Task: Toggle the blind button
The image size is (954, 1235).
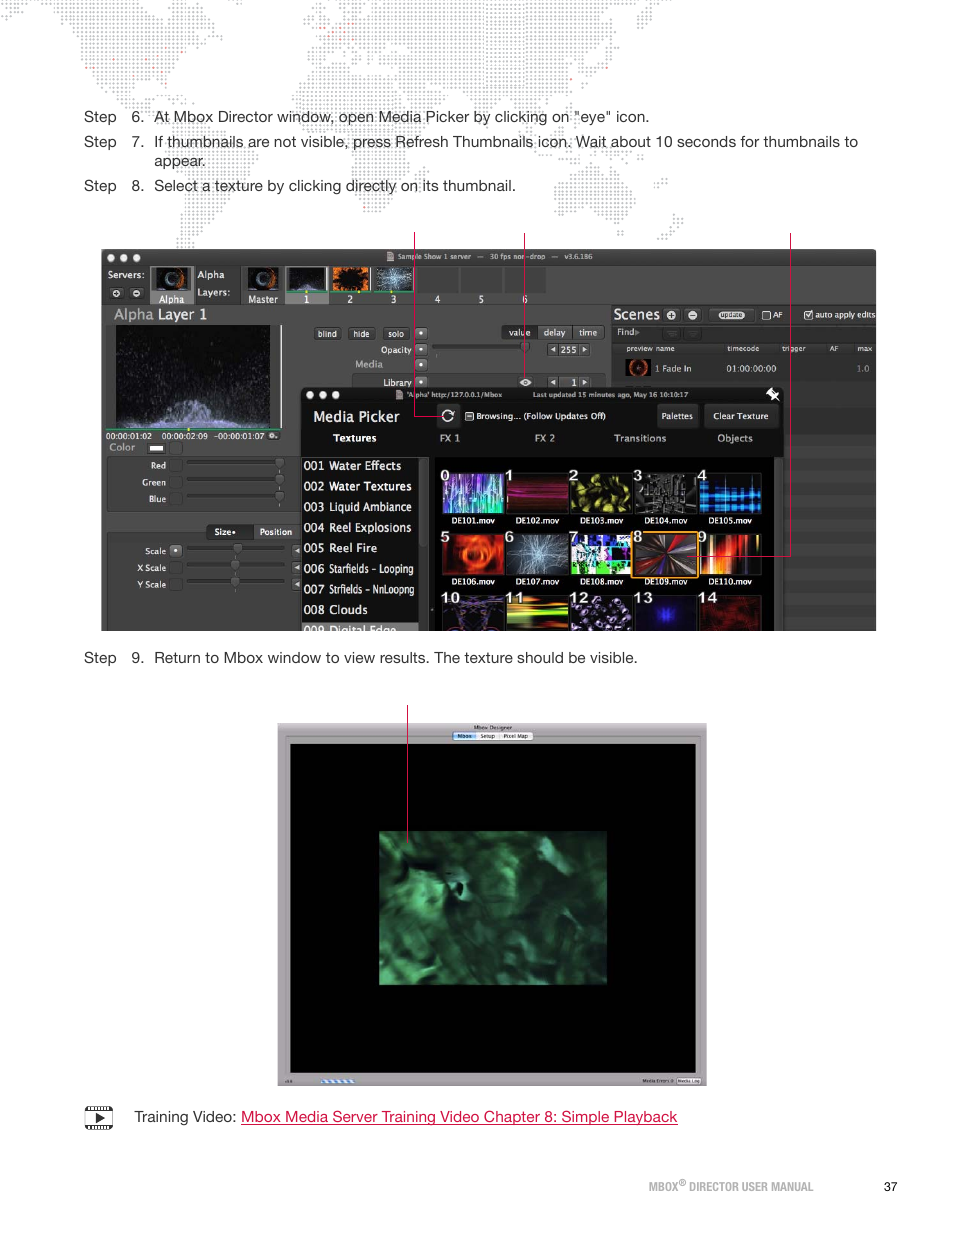Action: 327,334
